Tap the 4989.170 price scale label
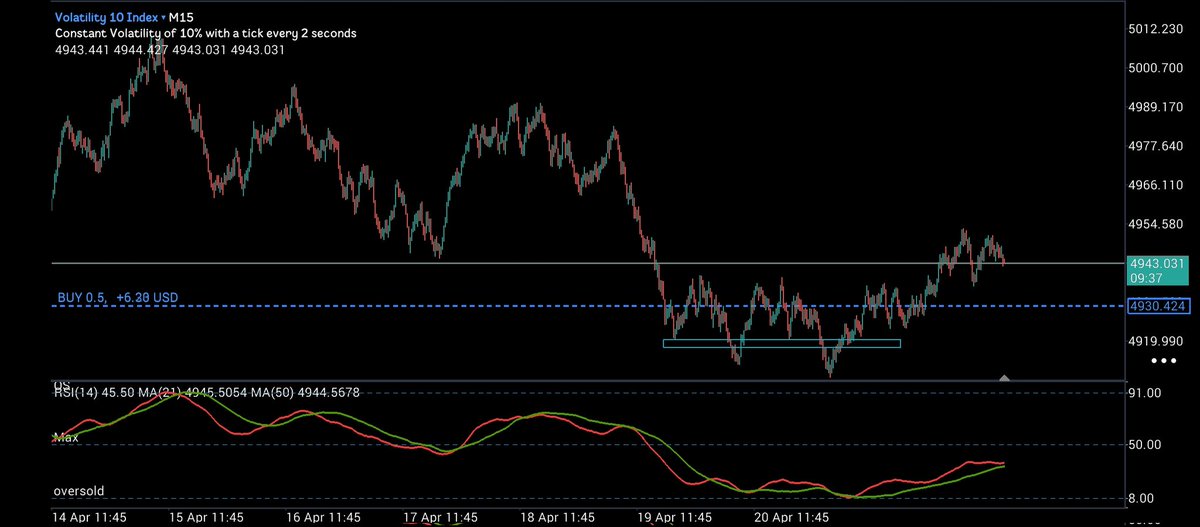1200x527 pixels. click(1158, 107)
